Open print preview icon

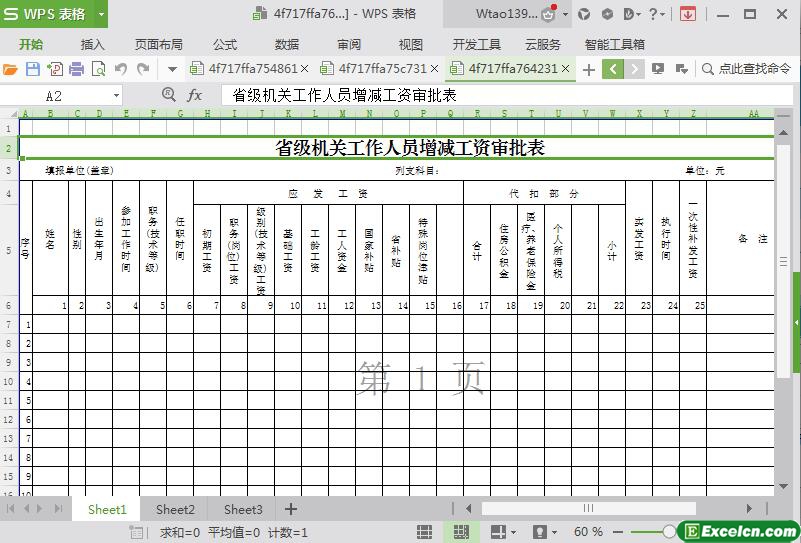coord(98,69)
